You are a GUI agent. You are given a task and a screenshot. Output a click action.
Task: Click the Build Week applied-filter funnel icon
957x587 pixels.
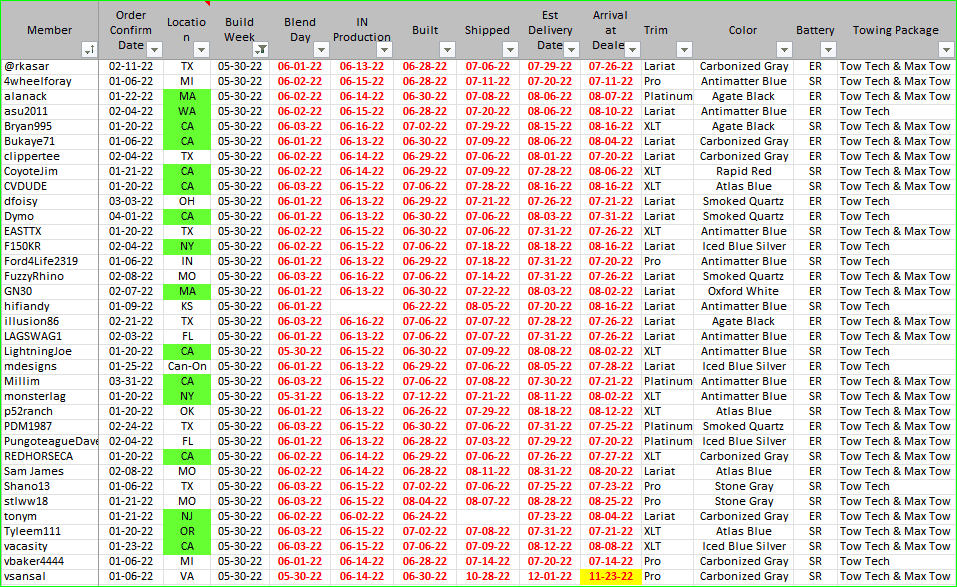click(x=261, y=49)
